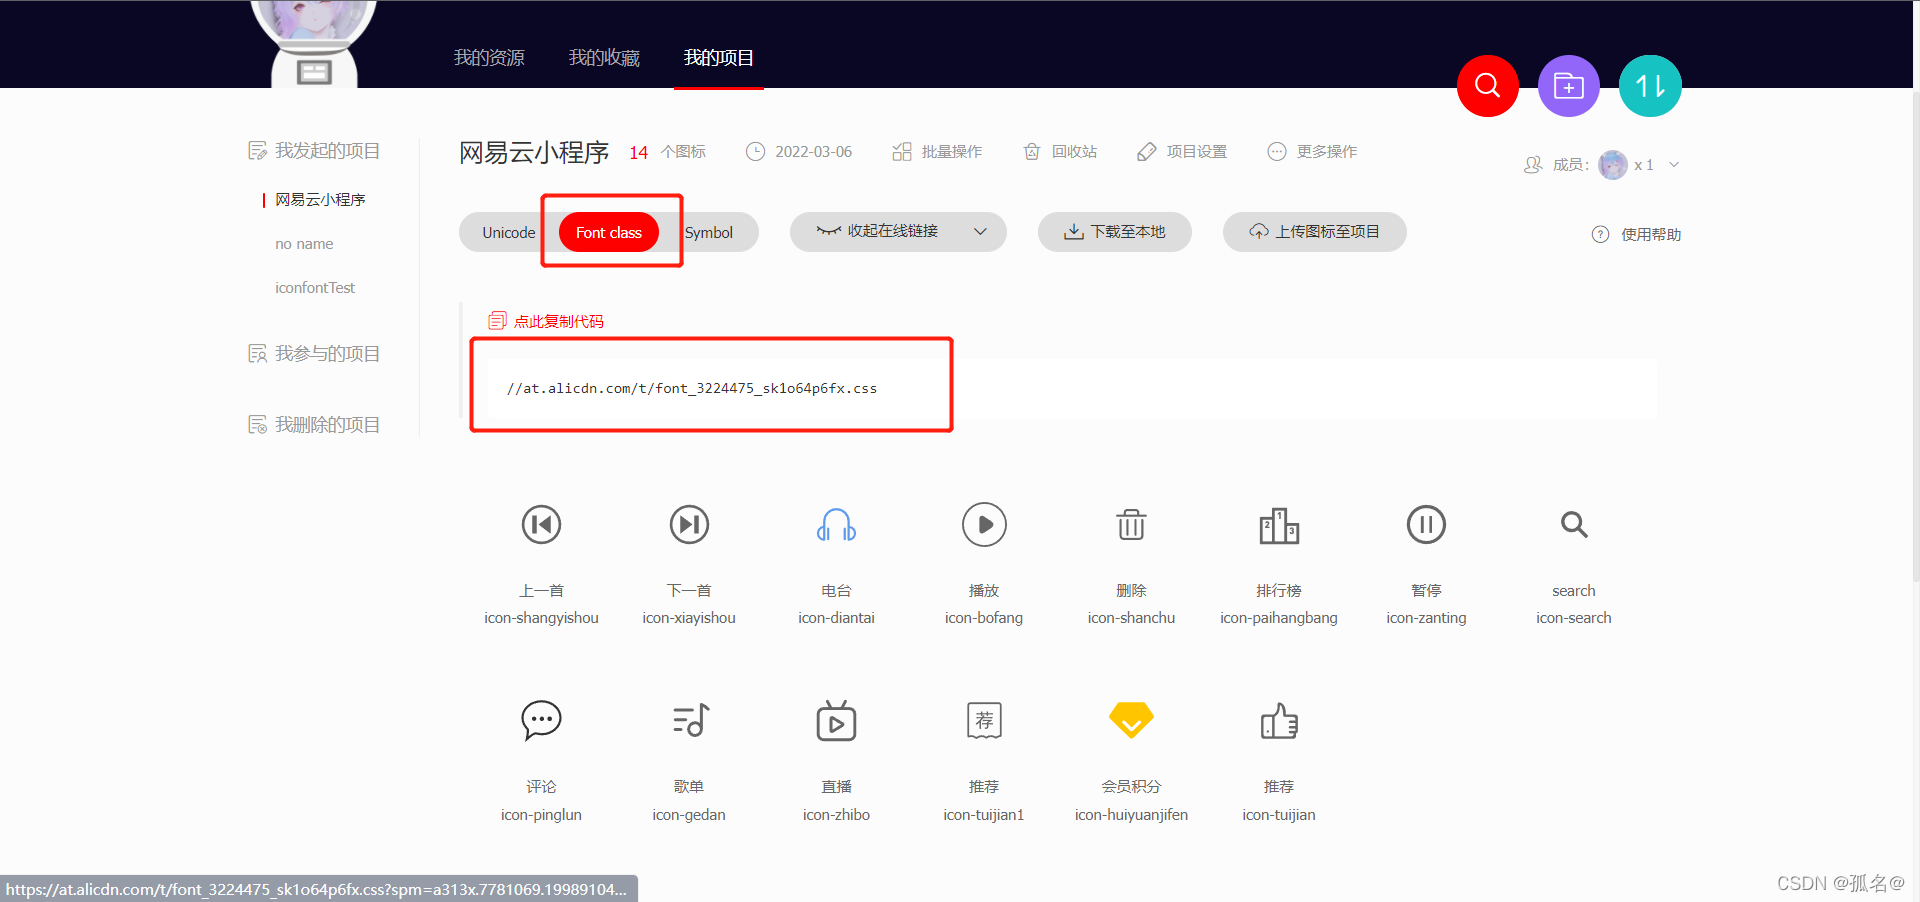Switch to Unicode mode
Screen dimensions: 1920x902
tap(508, 233)
